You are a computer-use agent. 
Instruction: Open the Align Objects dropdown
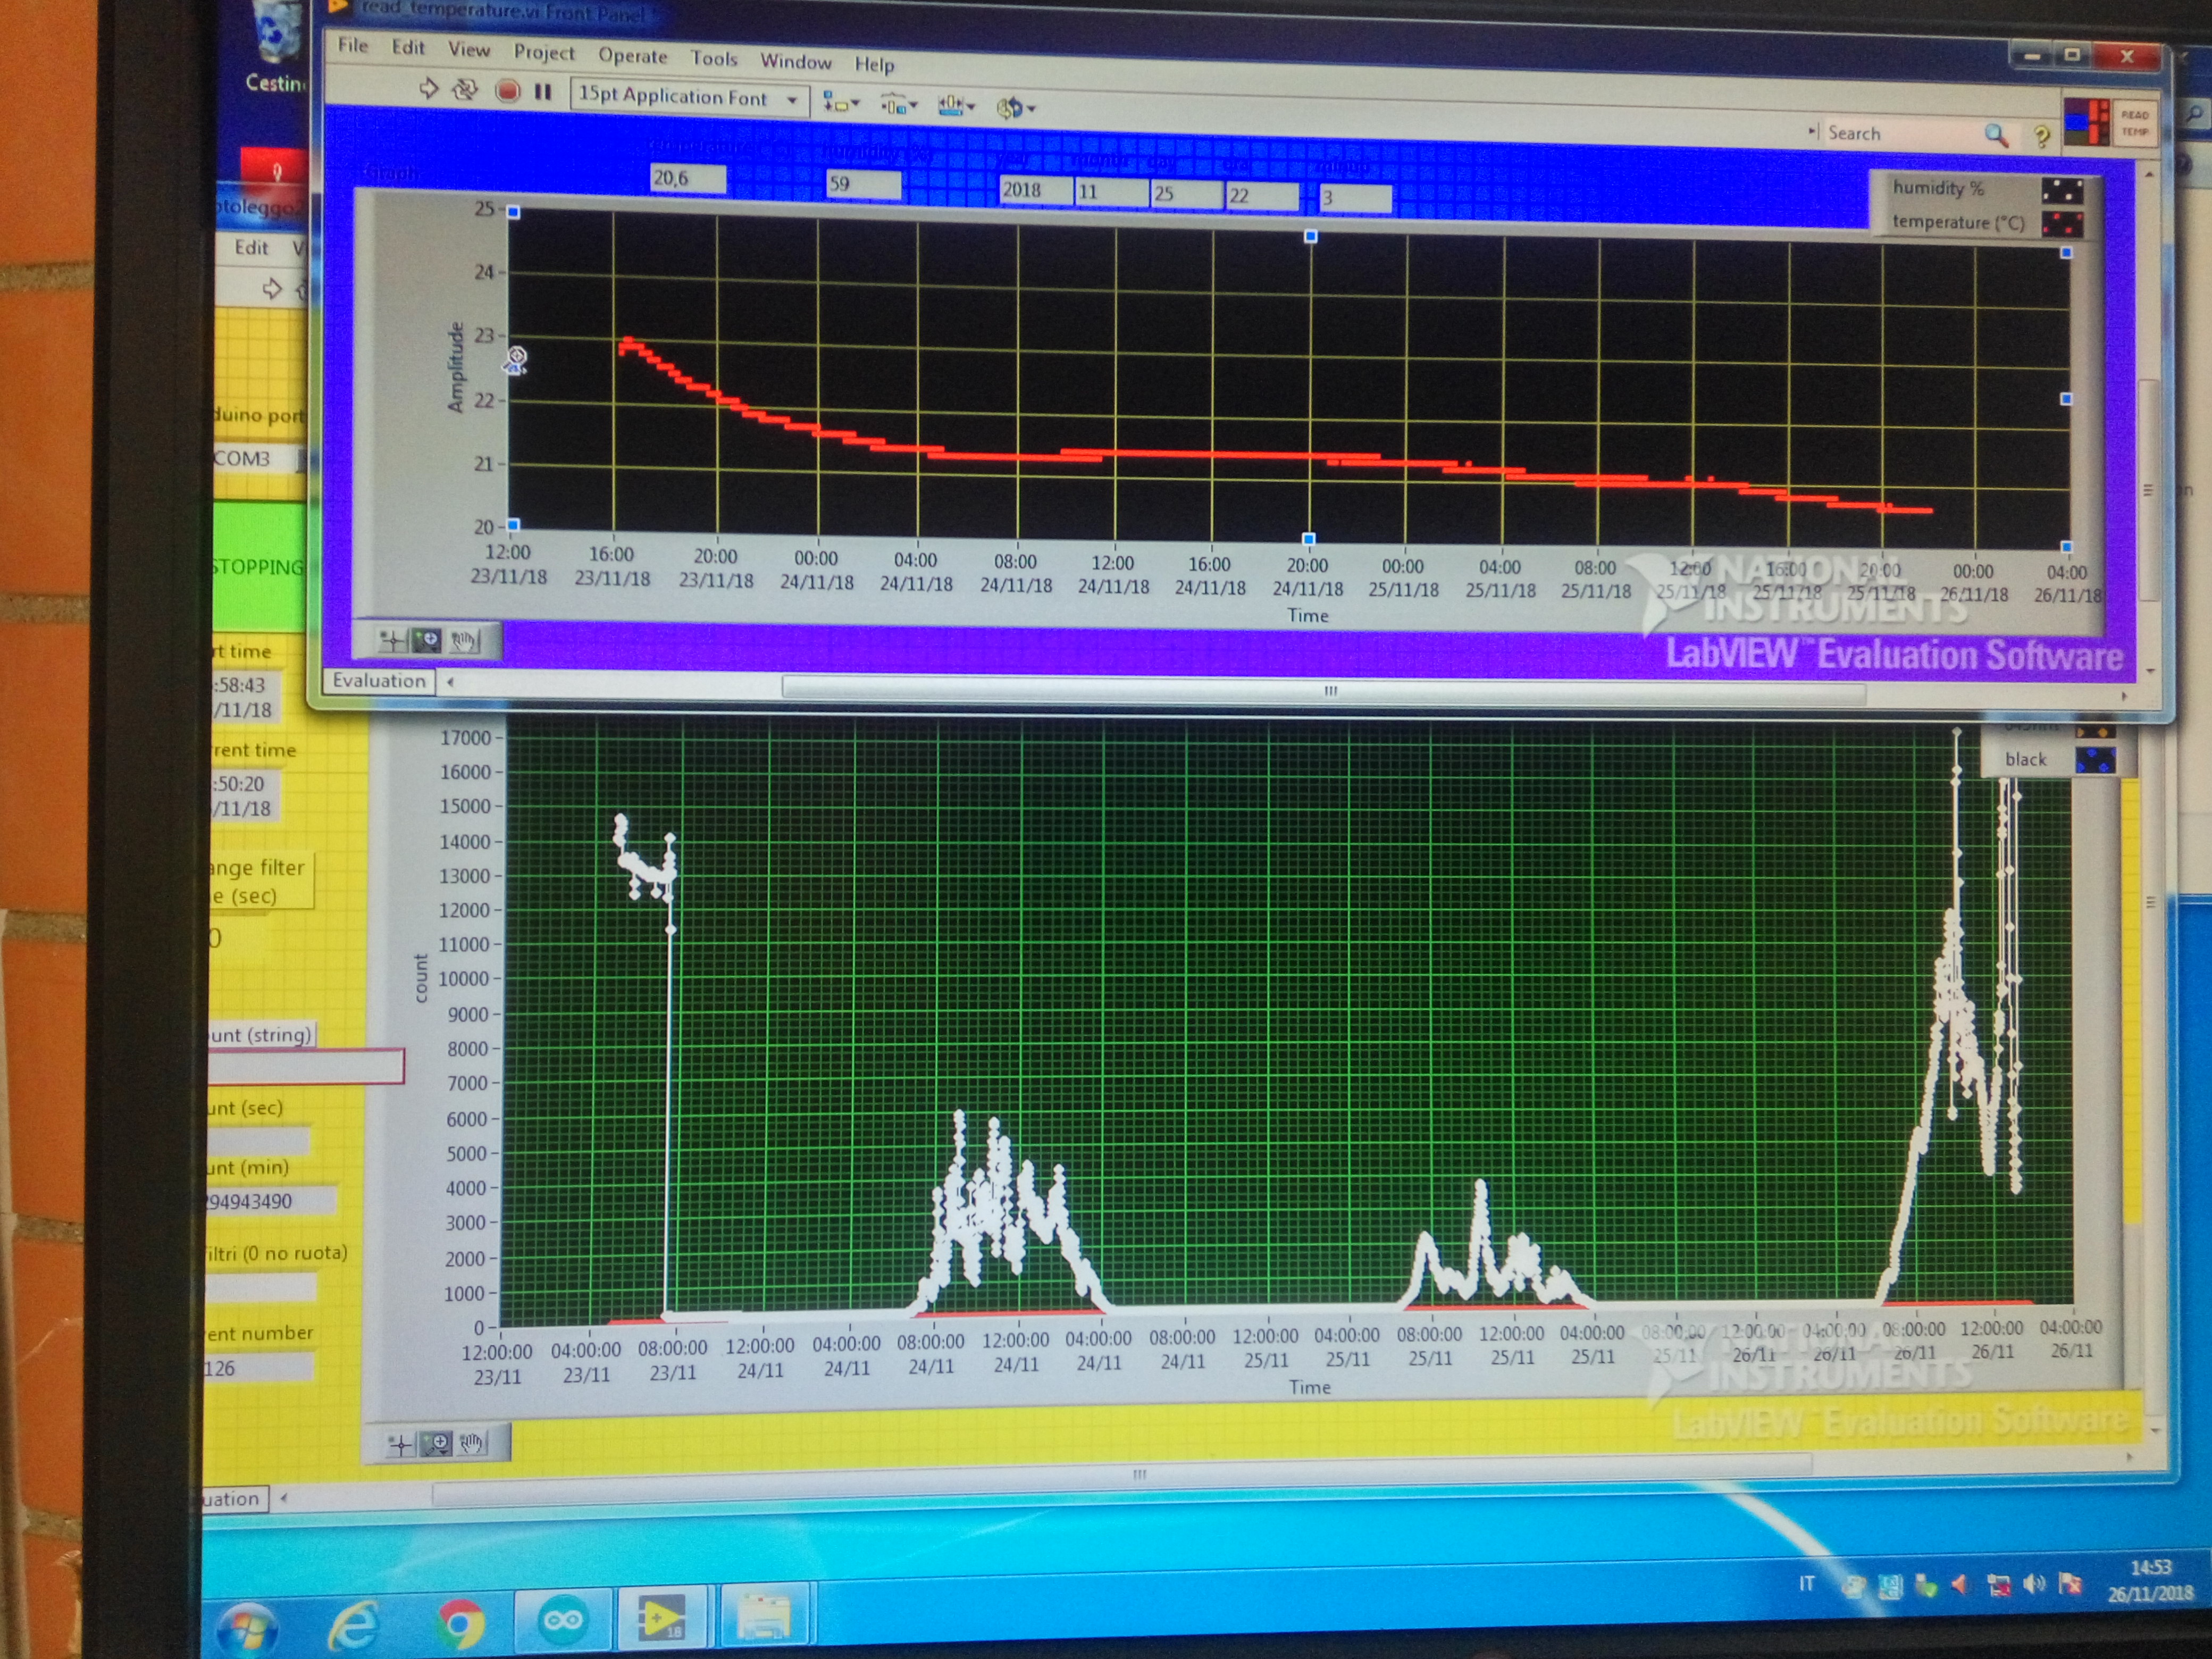click(840, 102)
